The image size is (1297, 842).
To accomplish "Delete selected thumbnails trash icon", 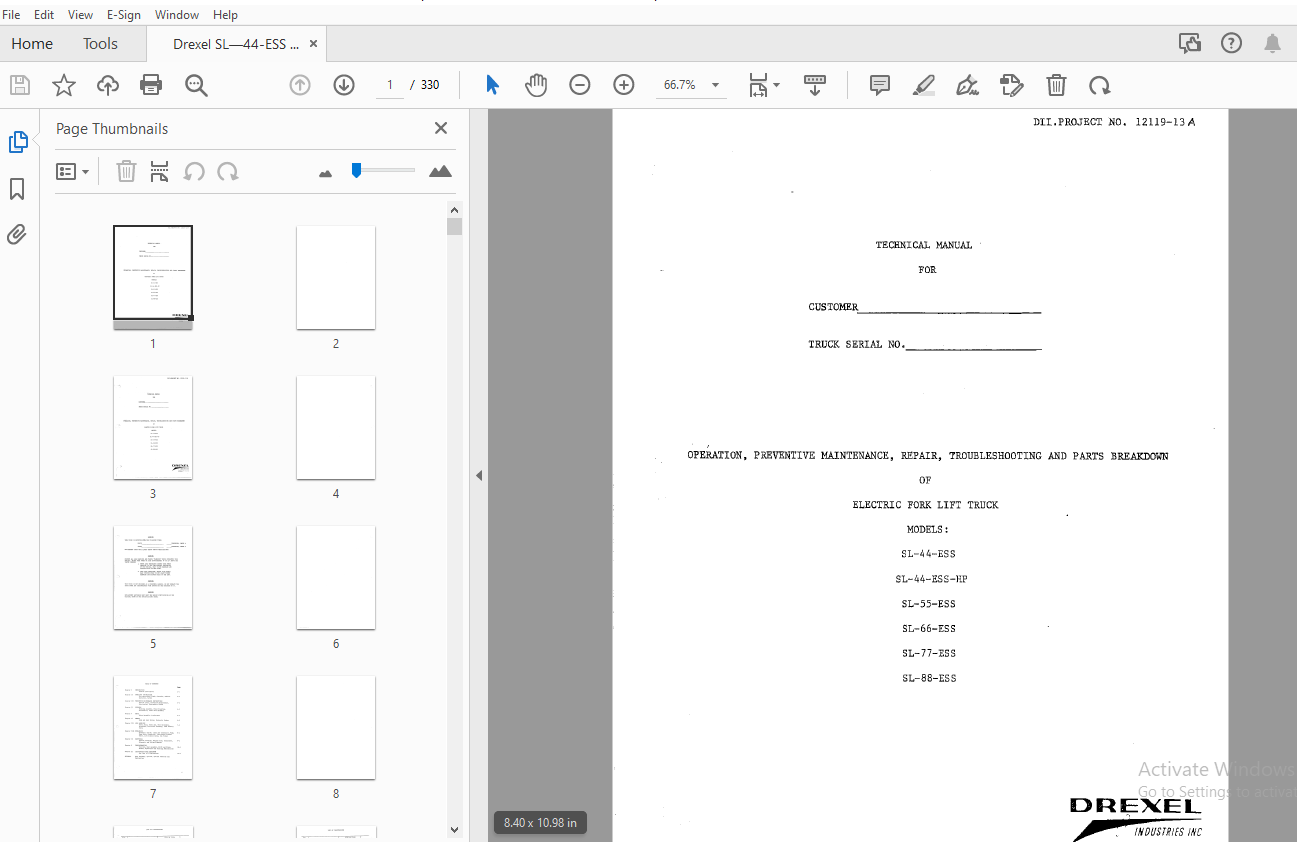I will 126,172.
